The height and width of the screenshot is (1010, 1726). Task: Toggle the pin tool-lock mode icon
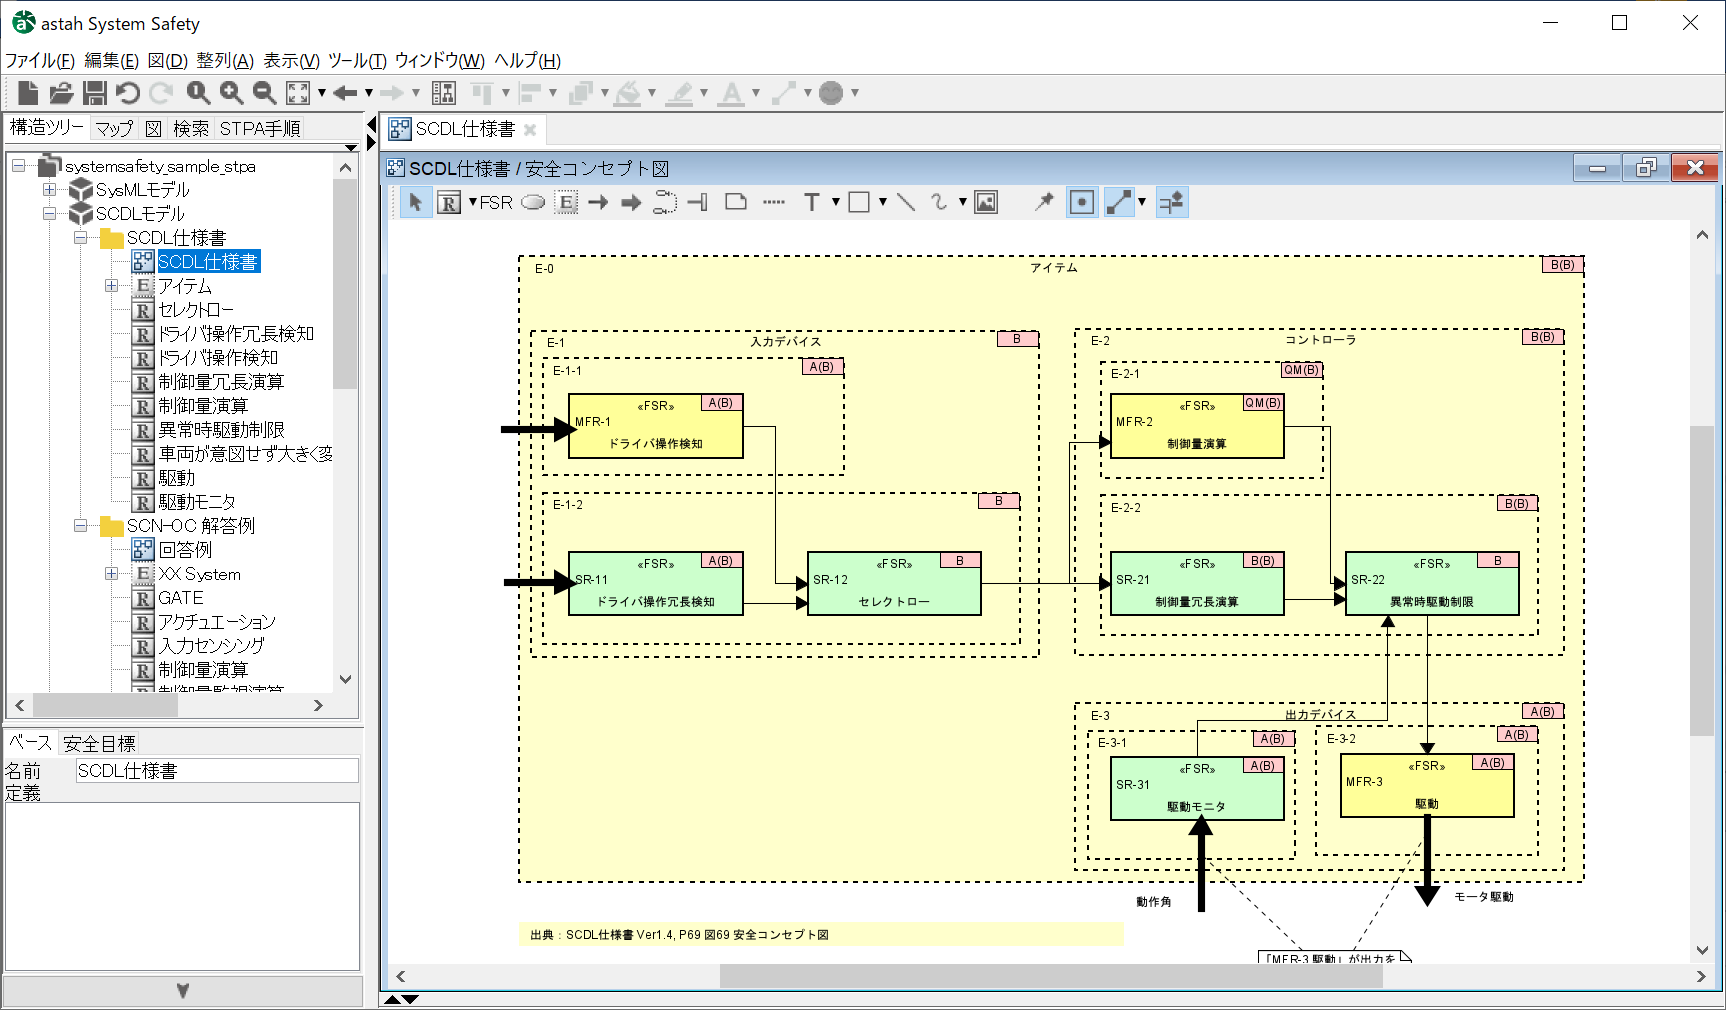pyautogui.click(x=1044, y=202)
